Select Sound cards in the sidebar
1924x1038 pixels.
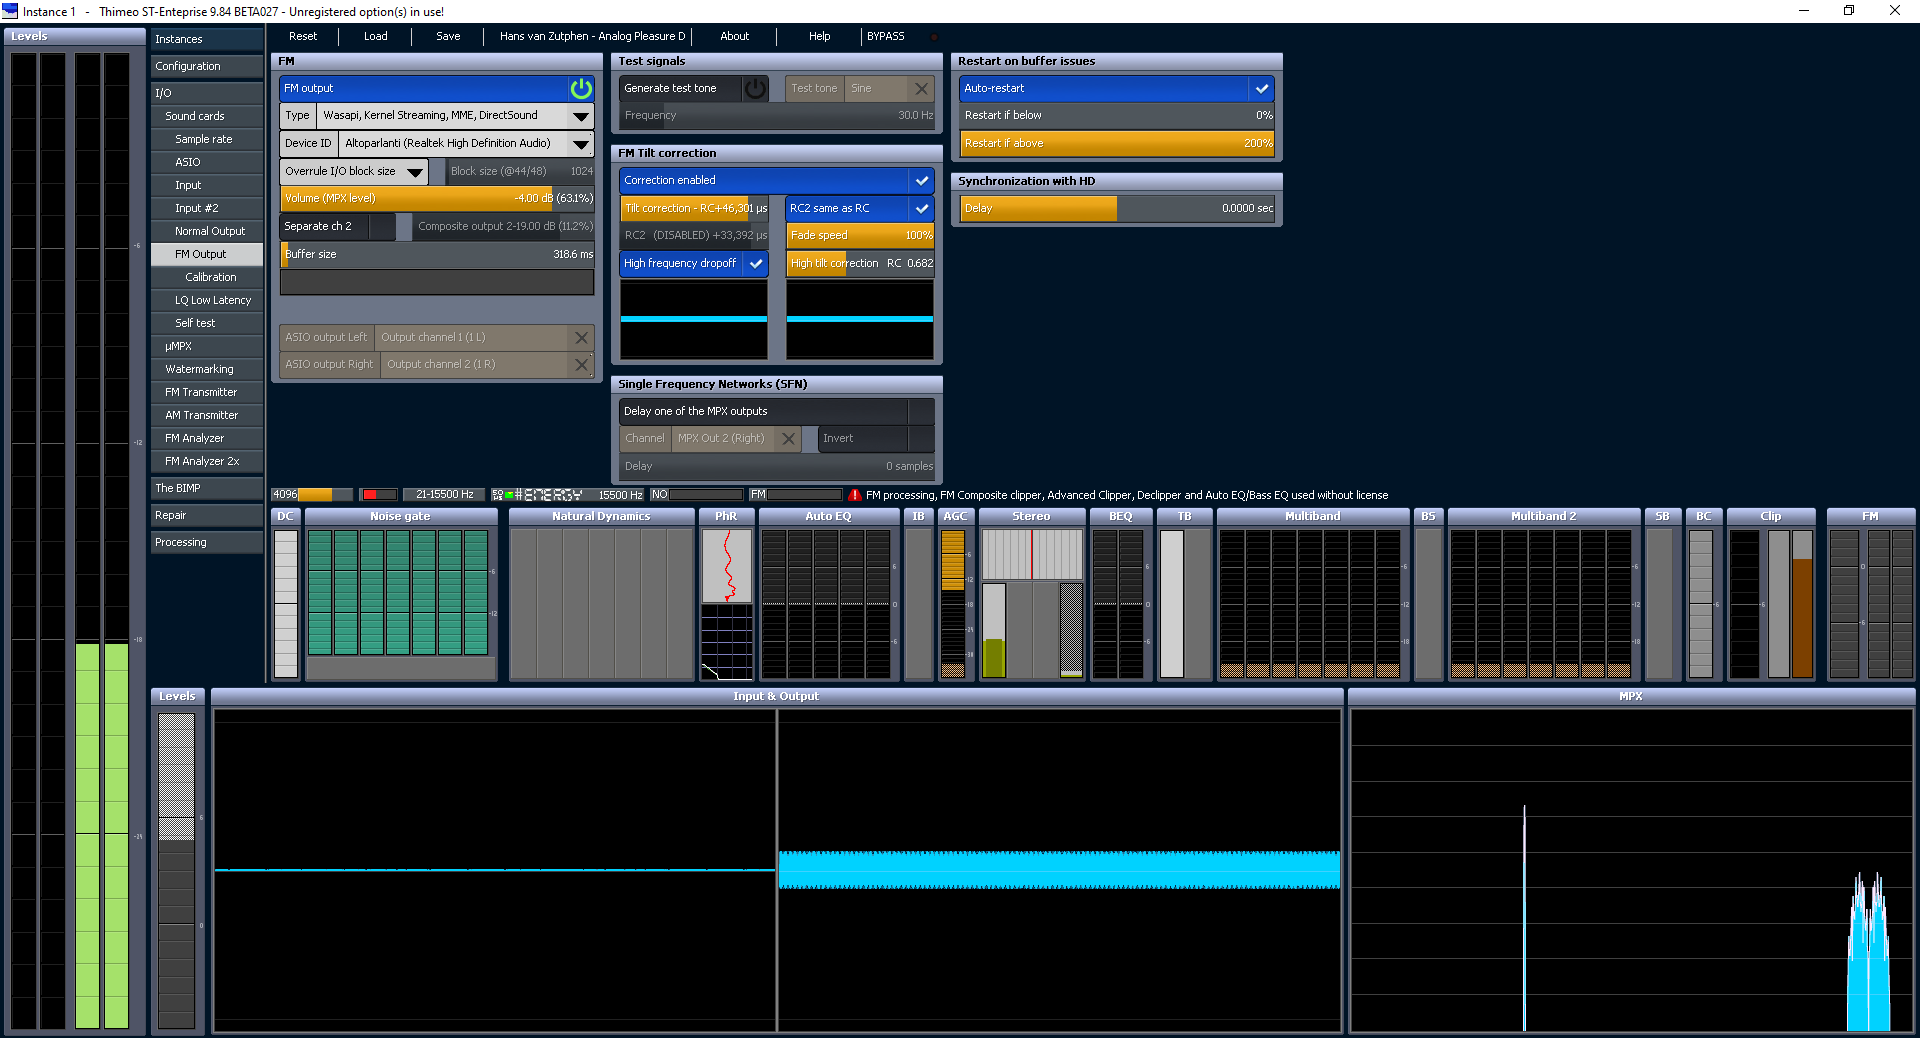(x=207, y=116)
